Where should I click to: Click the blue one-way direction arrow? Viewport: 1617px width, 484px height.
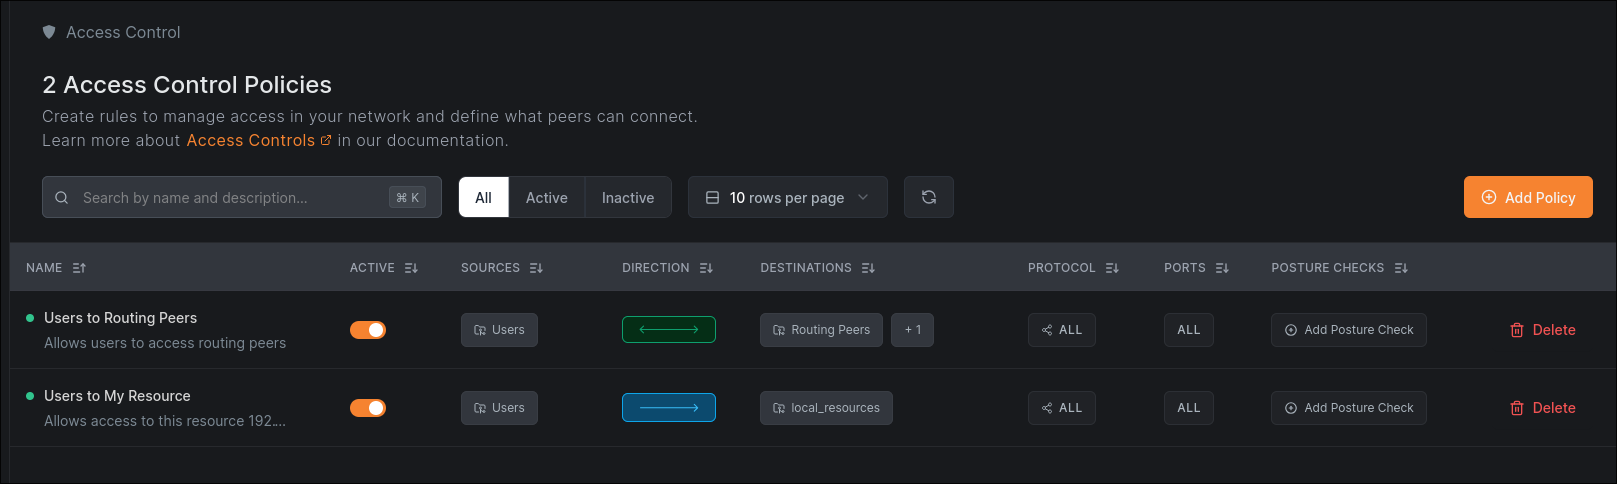tap(668, 407)
